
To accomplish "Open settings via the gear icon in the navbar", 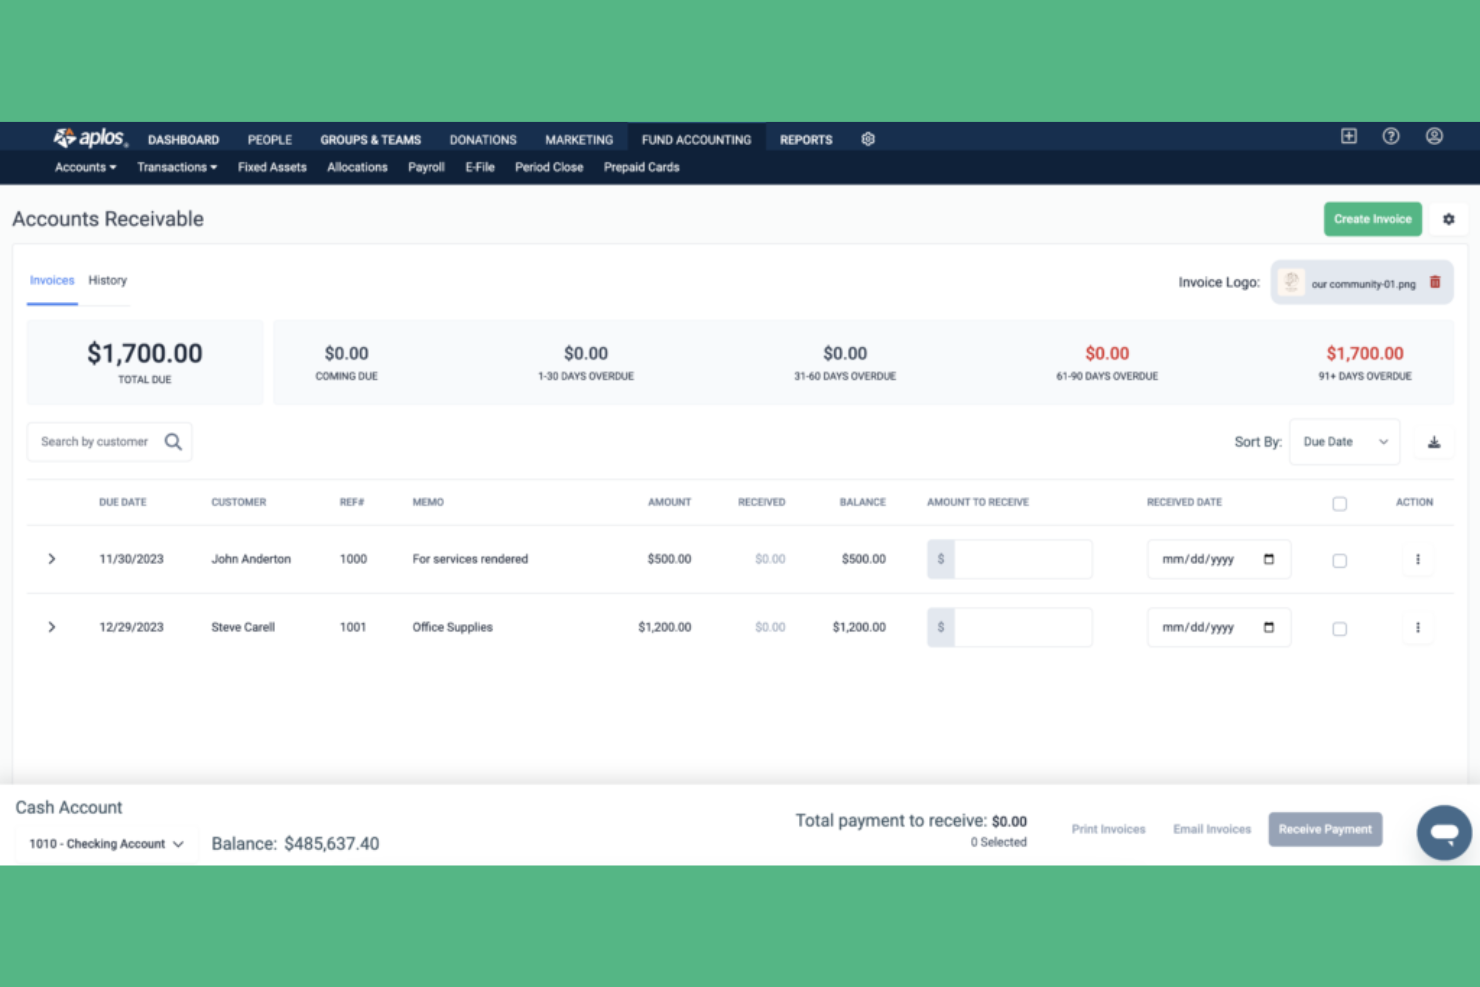I will pos(868,139).
